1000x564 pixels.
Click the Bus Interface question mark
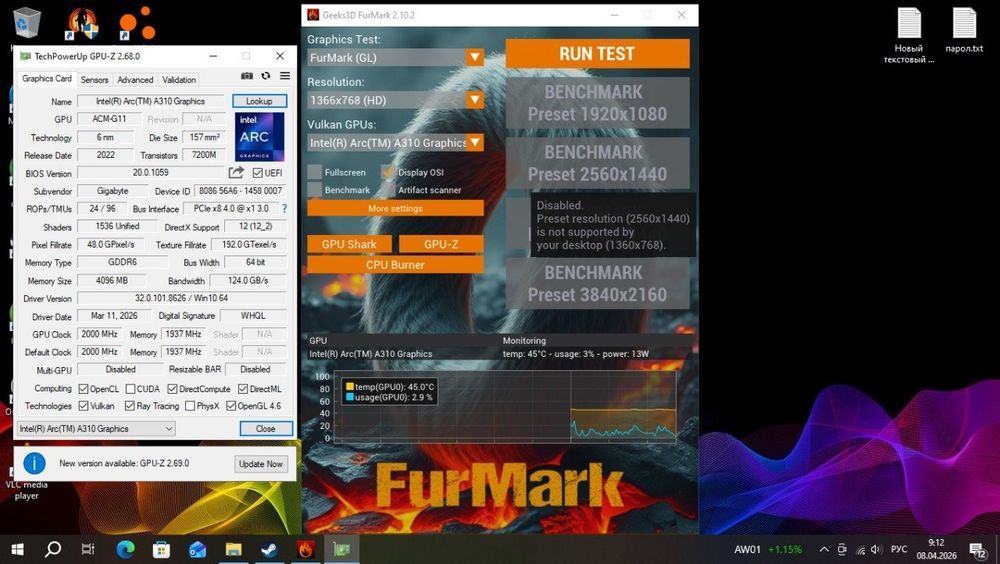(x=284, y=209)
